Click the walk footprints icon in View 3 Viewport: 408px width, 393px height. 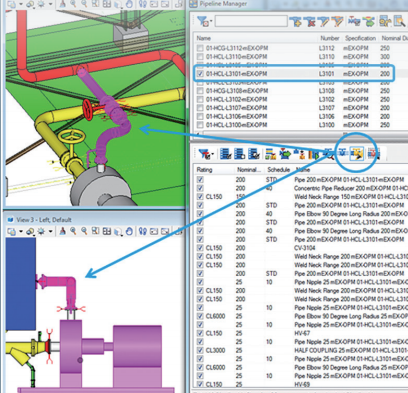143,231
